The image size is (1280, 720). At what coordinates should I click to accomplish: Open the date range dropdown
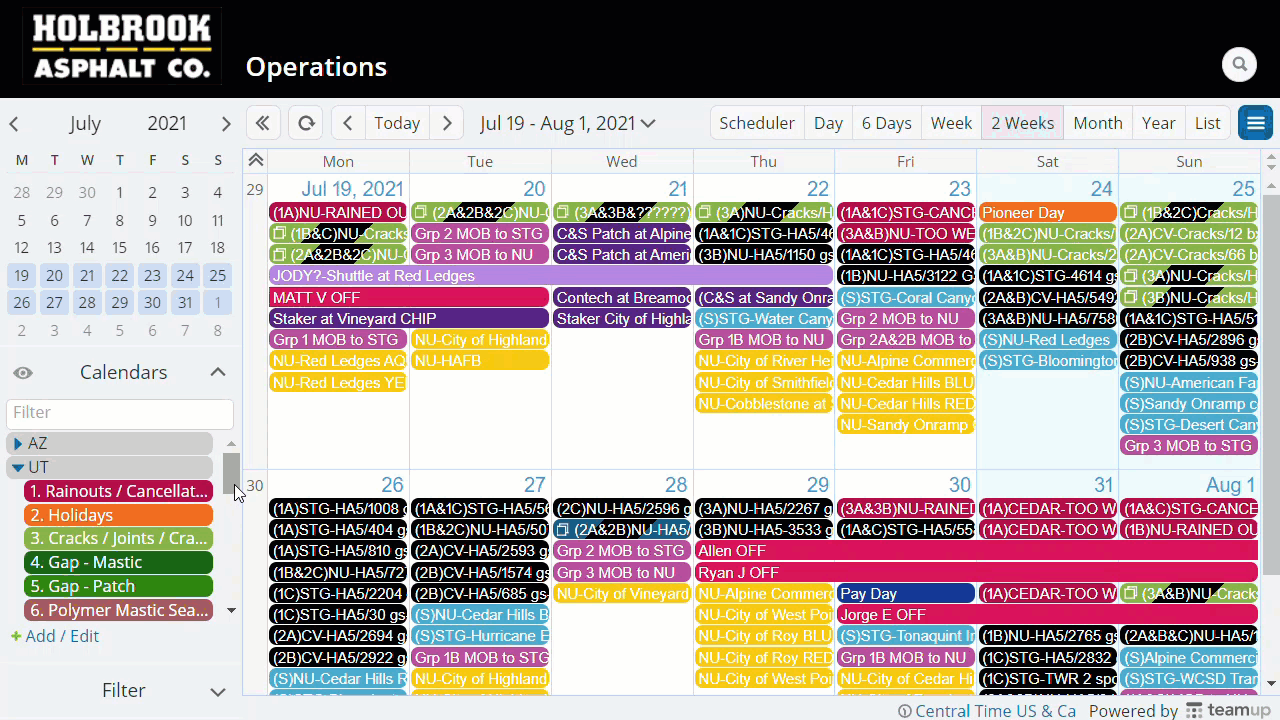pyautogui.click(x=567, y=123)
